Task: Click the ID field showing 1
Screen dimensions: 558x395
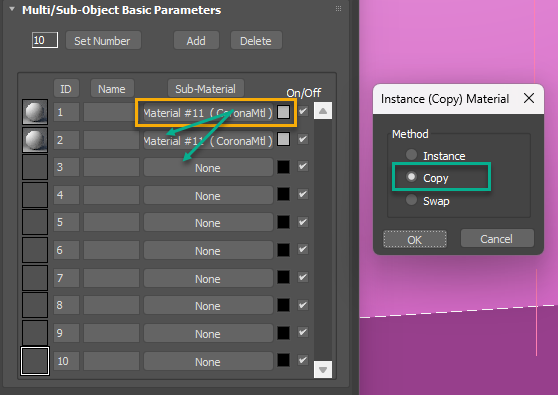Action: 66,112
